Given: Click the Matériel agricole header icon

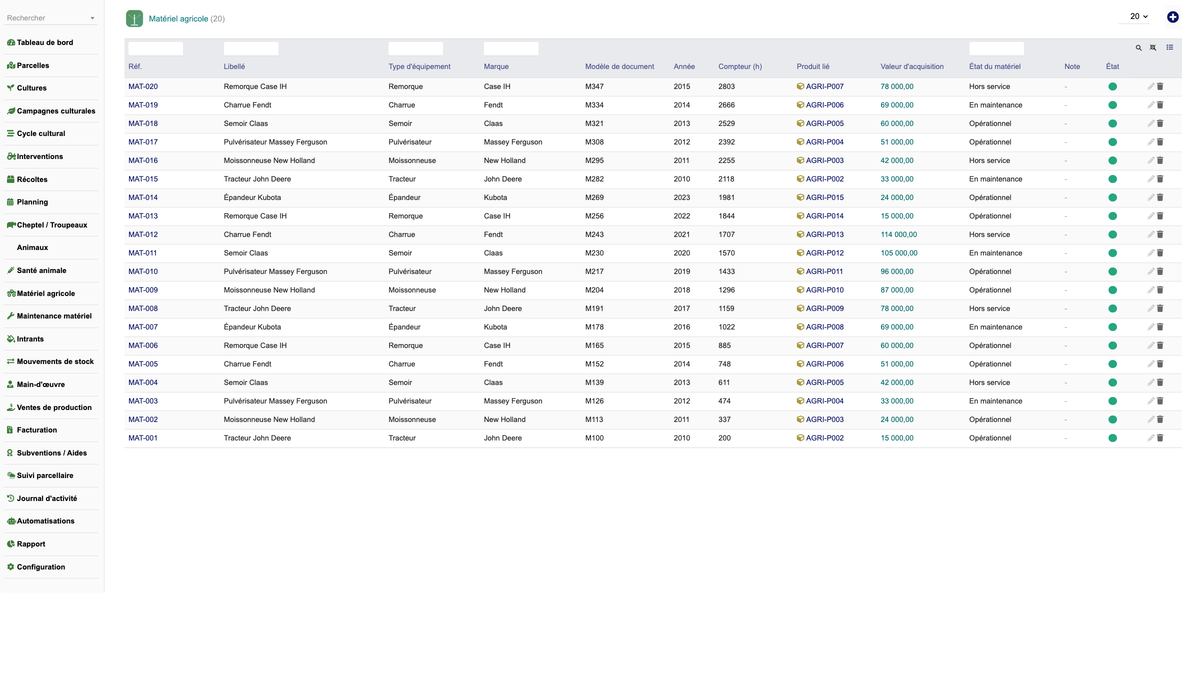Looking at the screenshot, I should tap(134, 18).
